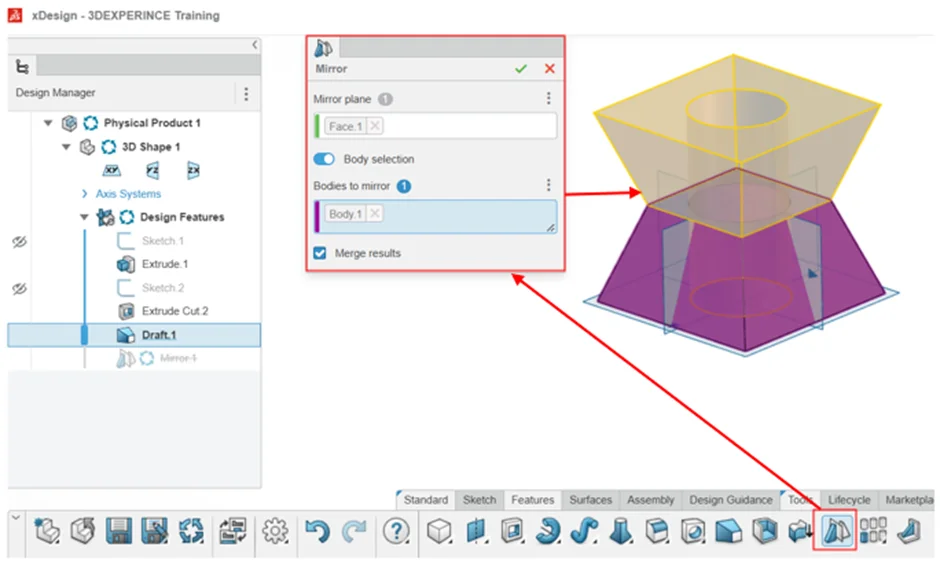Expand the action bar collapse chevron
Viewport: 940px width, 562px height.
[16, 518]
